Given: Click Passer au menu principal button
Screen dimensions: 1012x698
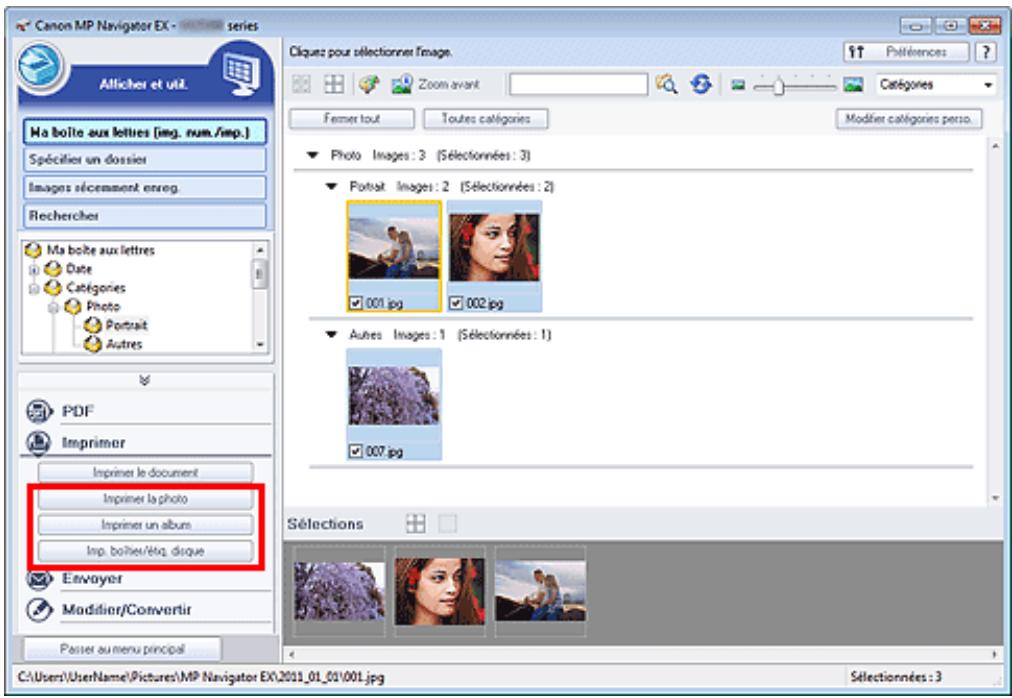Looking at the screenshot, I should (x=122, y=648).
